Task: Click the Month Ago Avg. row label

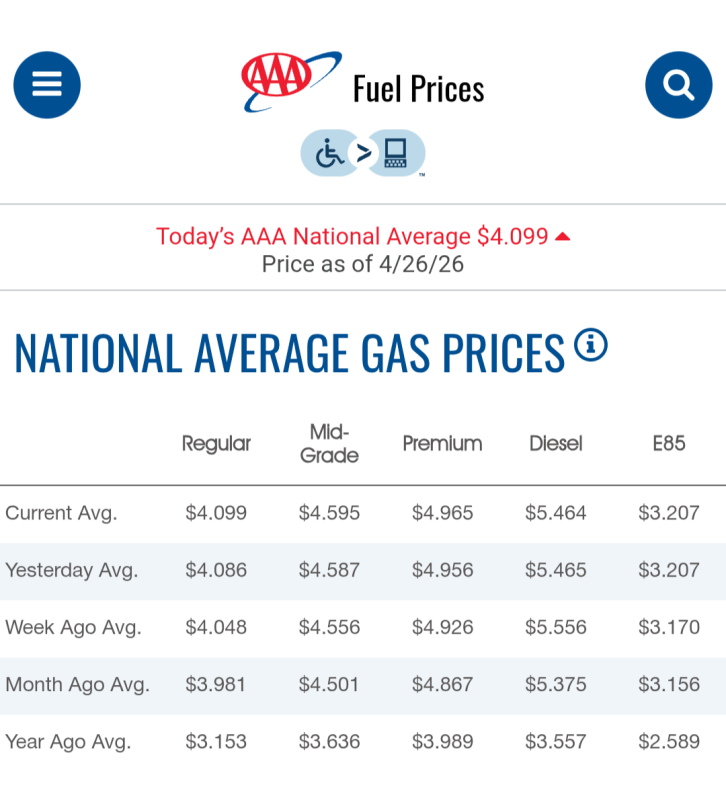Action: coord(77,685)
